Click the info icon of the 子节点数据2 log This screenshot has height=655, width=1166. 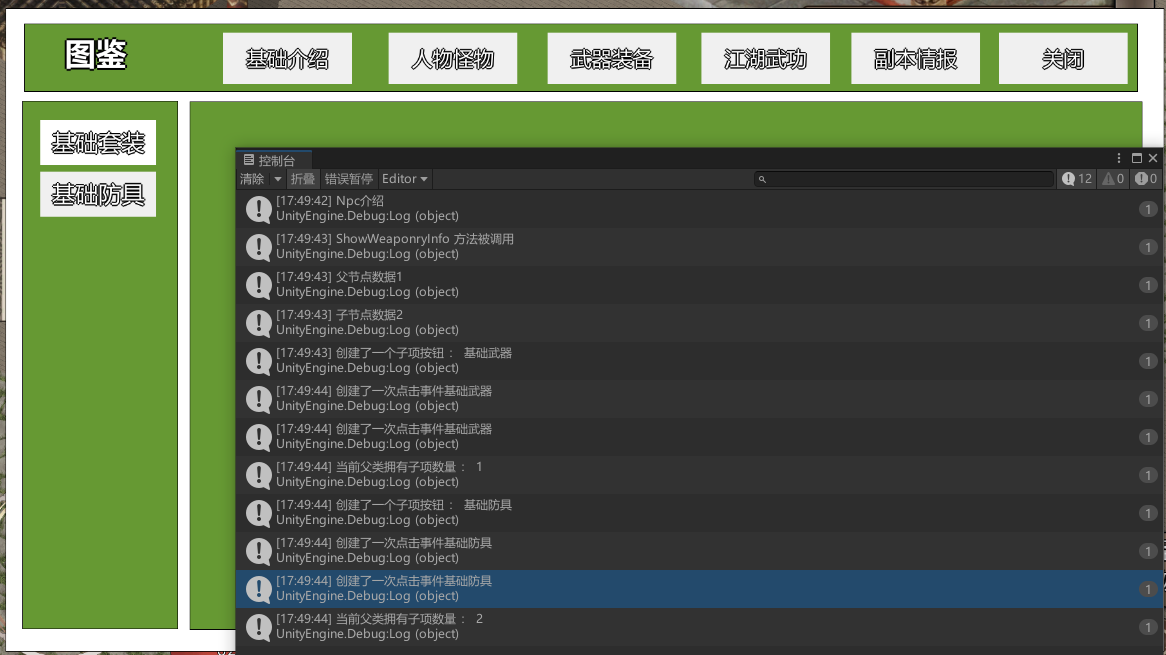(258, 323)
